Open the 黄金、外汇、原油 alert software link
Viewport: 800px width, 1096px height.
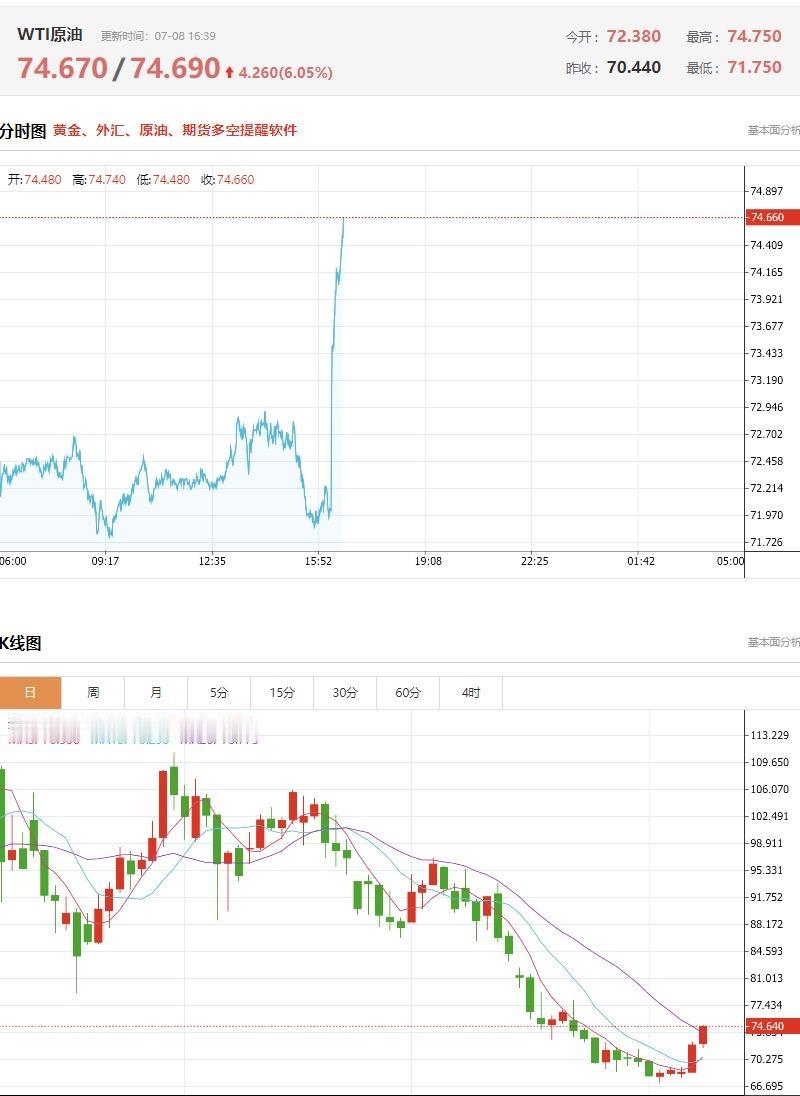click(175, 130)
